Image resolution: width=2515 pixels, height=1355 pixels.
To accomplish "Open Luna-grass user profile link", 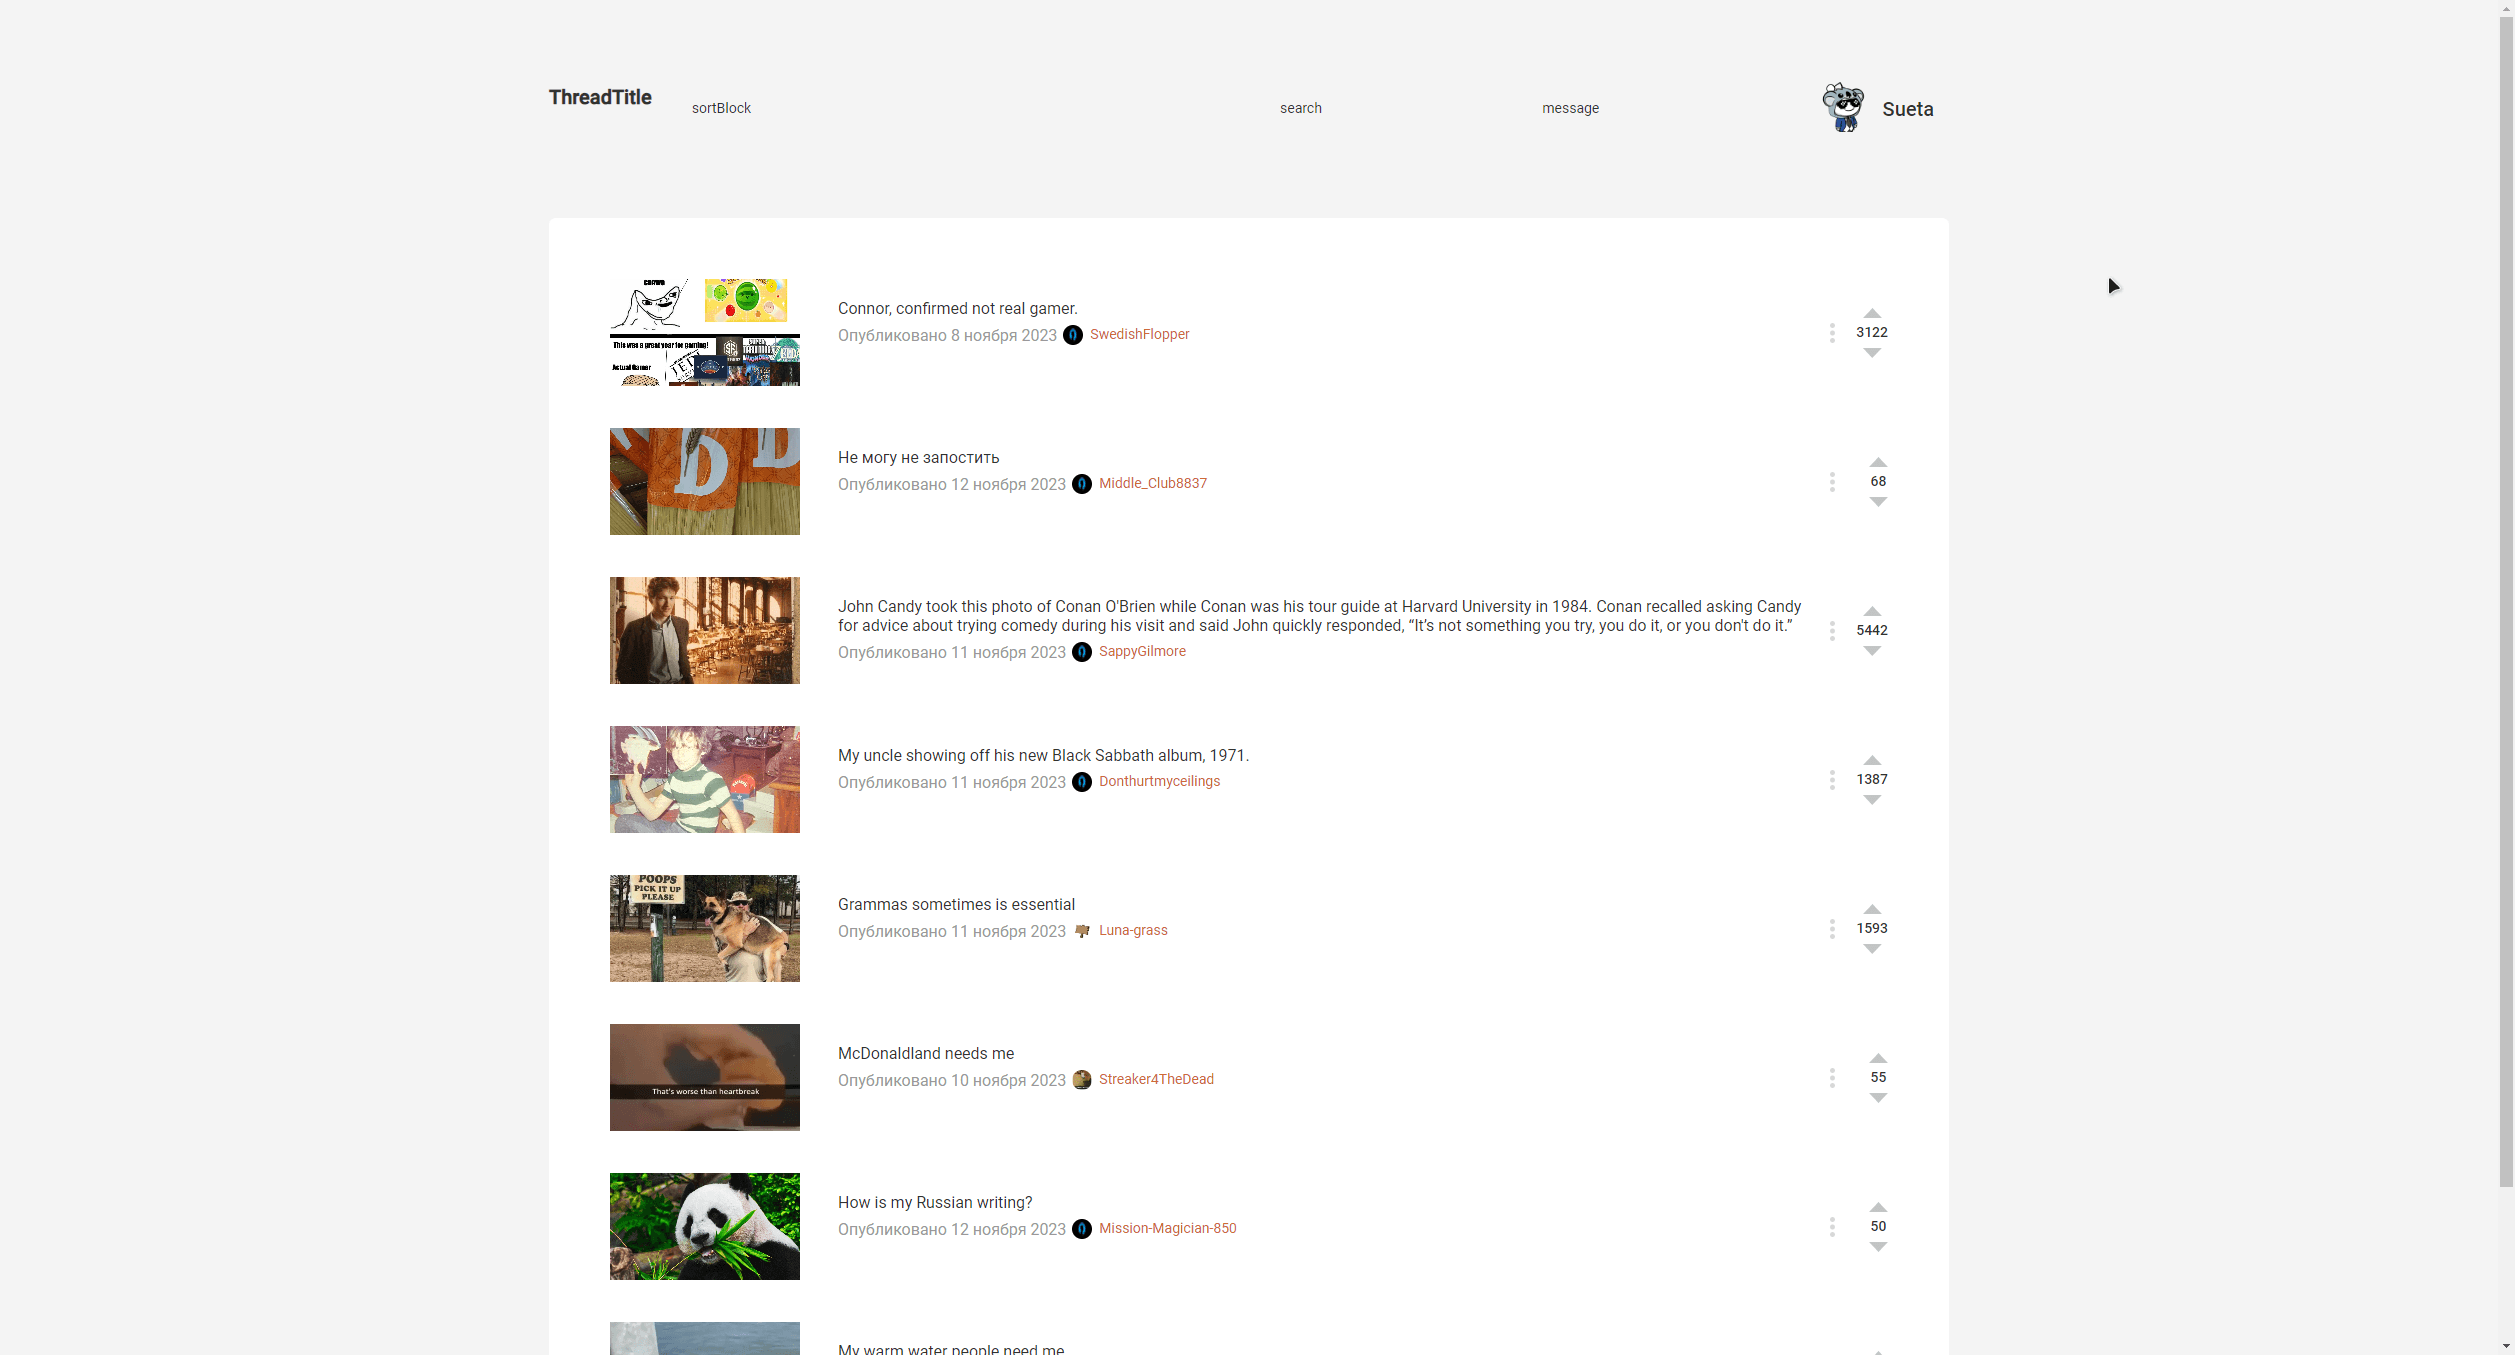I will [1133, 930].
